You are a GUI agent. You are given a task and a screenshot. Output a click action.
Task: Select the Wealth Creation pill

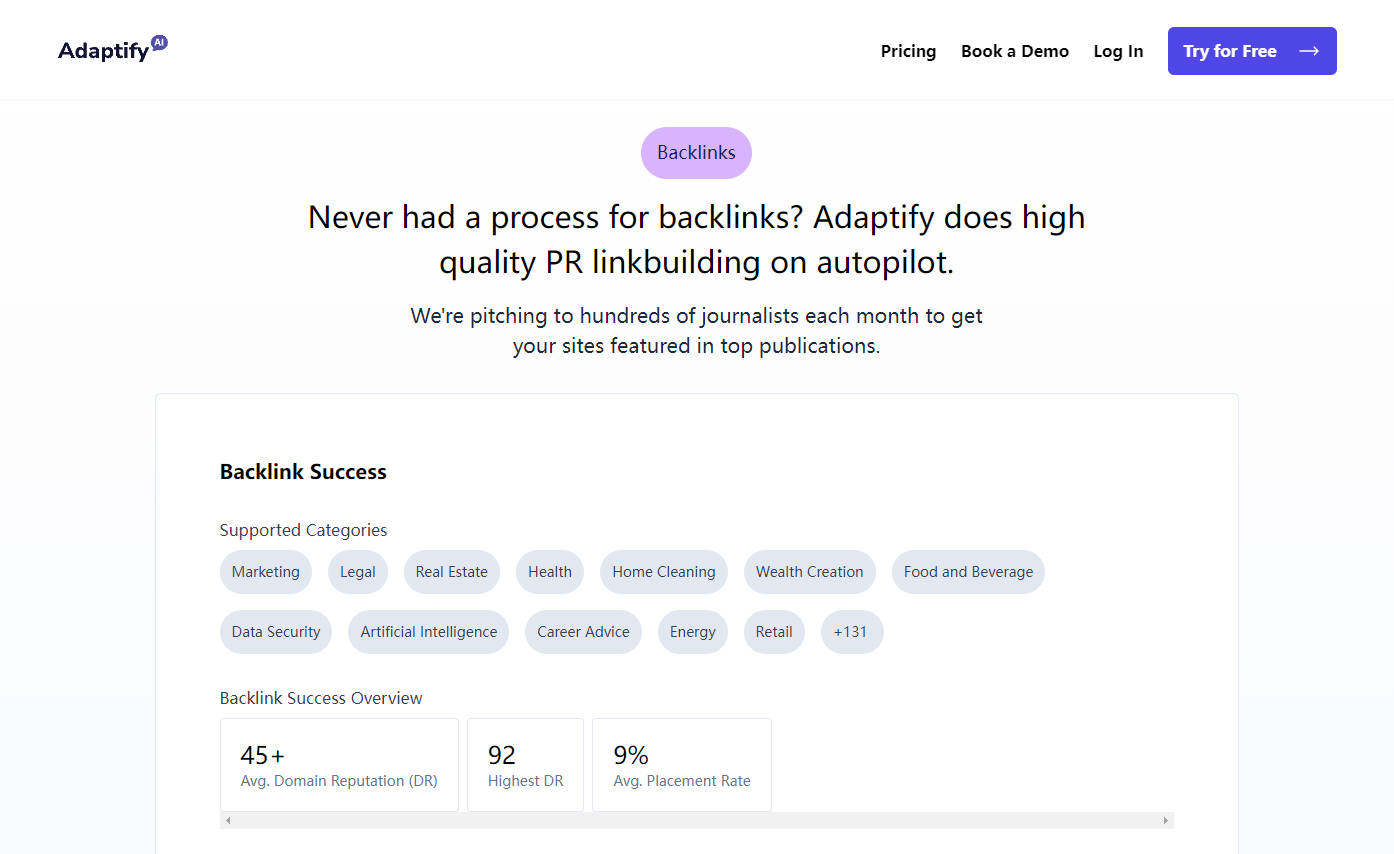click(809, 571)
